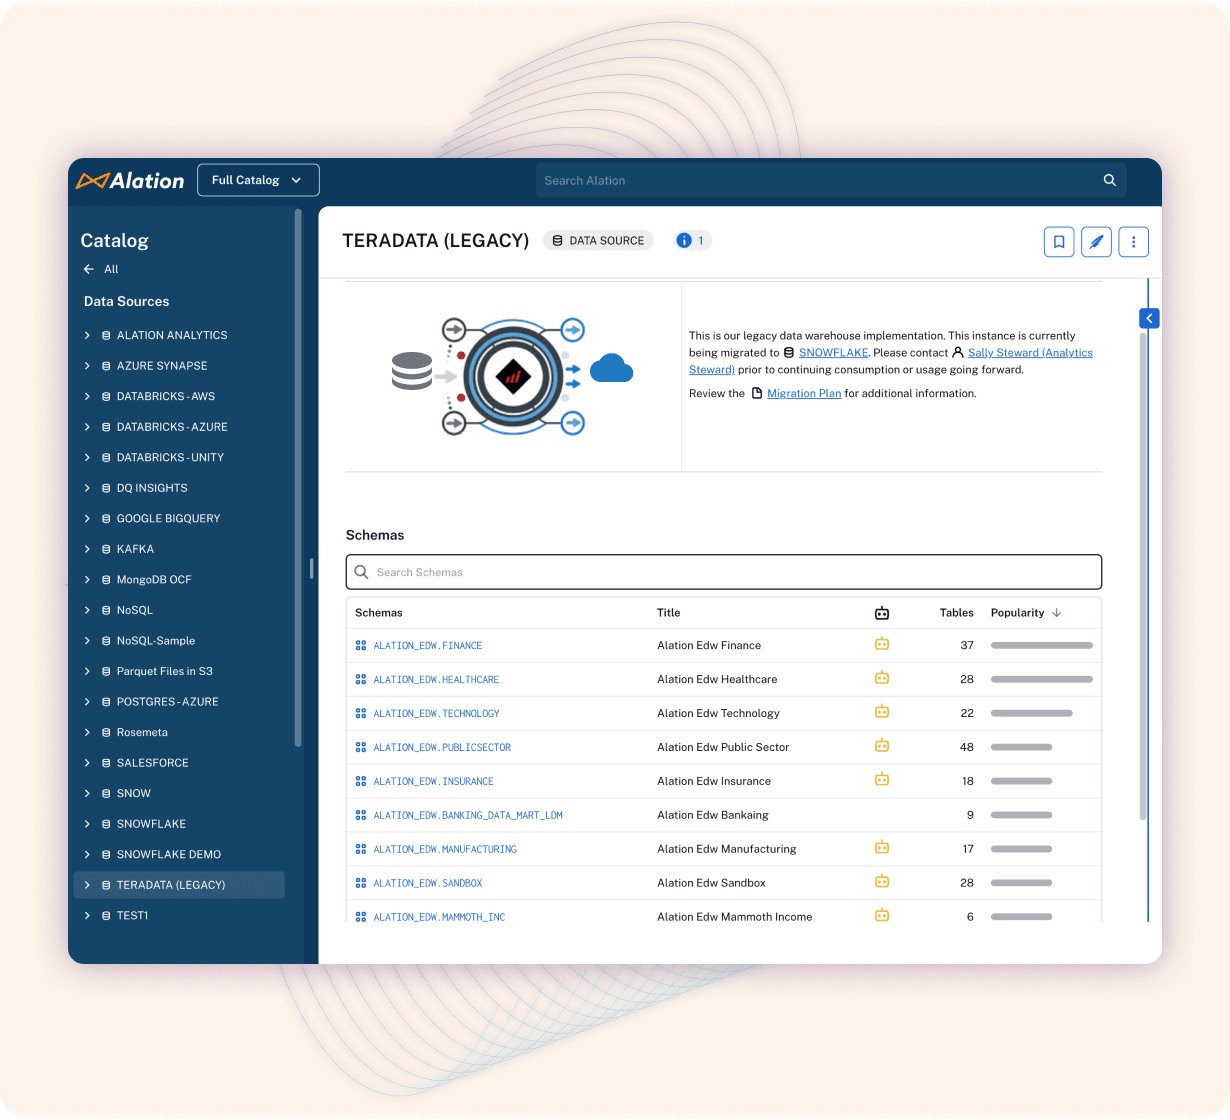Open the Full Catalog dropdown
Image resolution: width=1230 pixels, height=1120 pixels.
point(257,180)
